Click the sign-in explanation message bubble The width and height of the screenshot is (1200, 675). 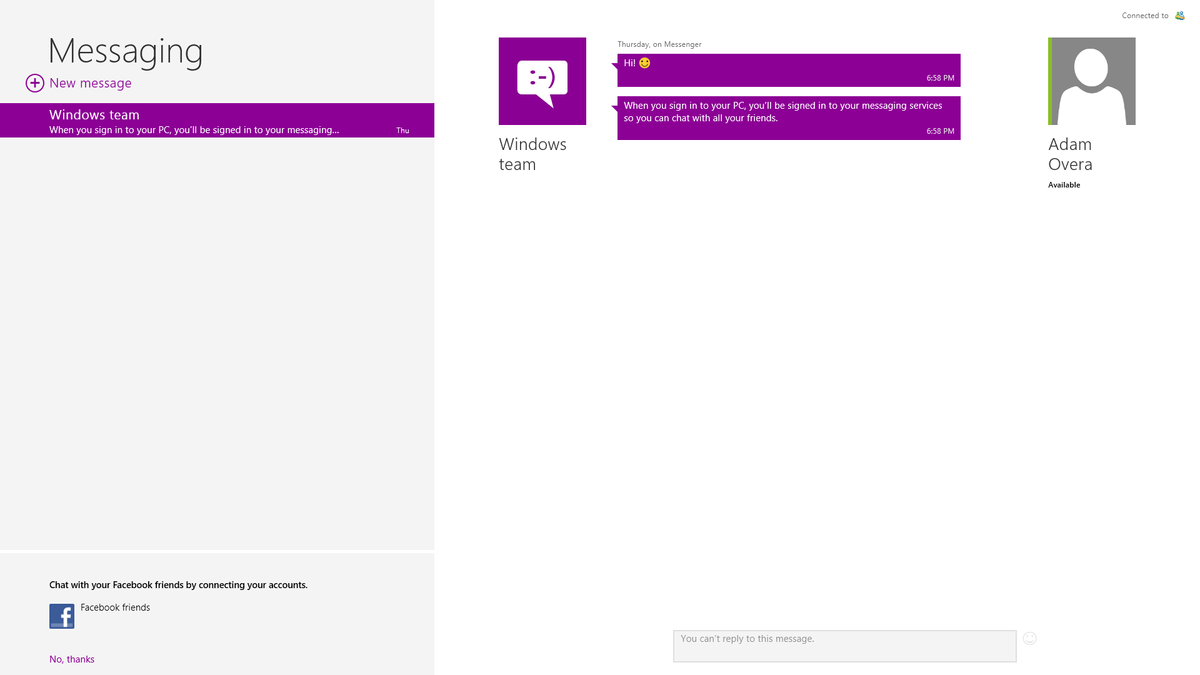[x=788, y=117]
